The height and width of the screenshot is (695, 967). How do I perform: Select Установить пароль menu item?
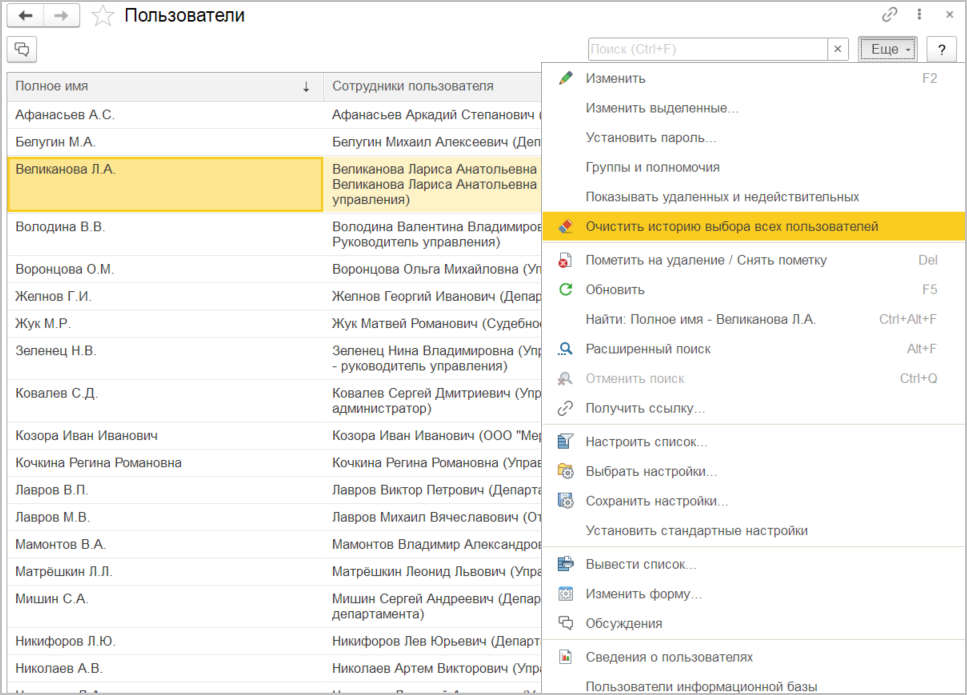point(651,138)
